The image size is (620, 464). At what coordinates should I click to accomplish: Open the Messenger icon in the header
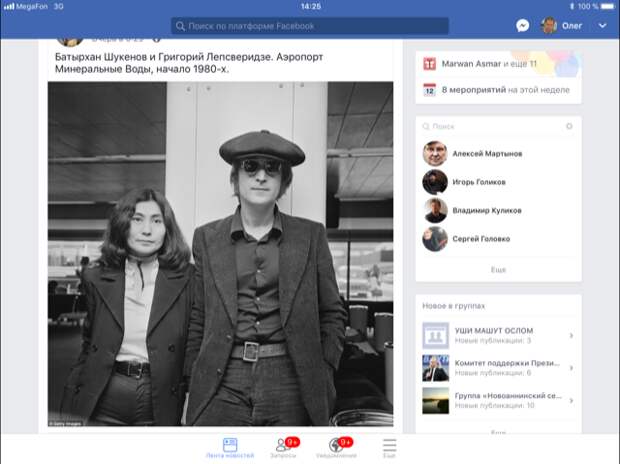(522, 26)
